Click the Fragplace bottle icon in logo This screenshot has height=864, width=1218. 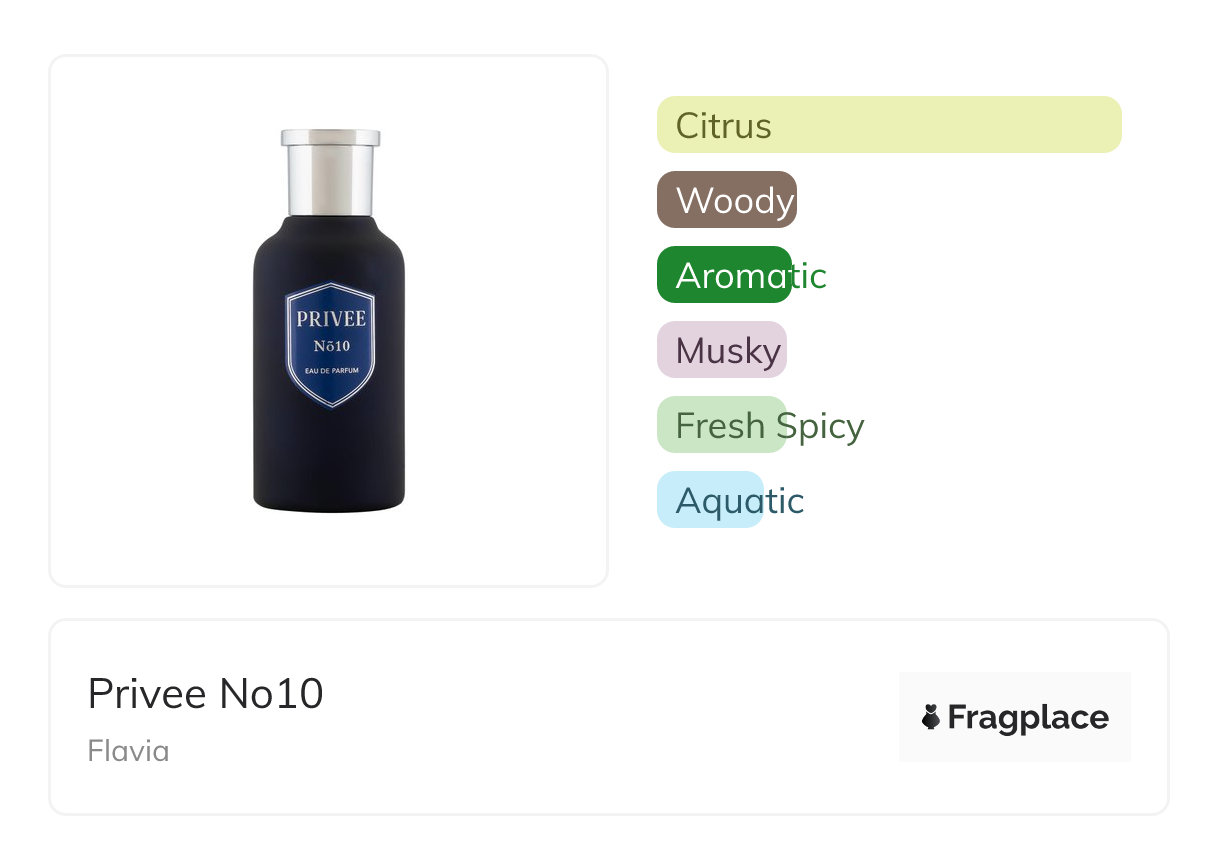point(931,717)
